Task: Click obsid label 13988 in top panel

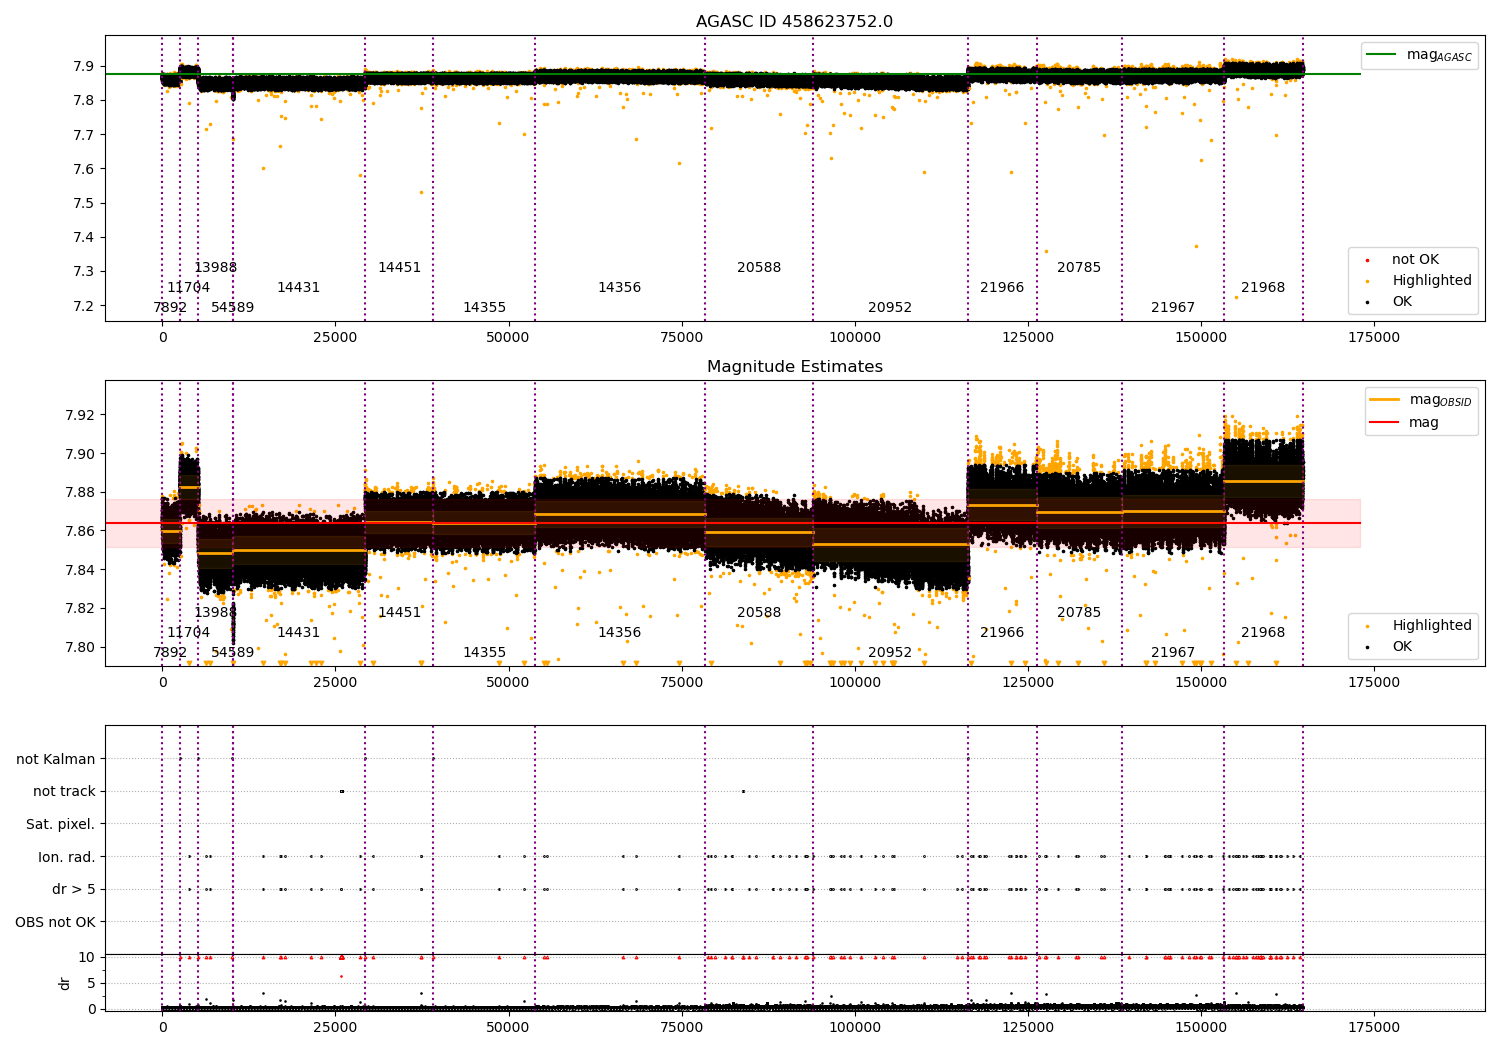Action: click(216, 268)
